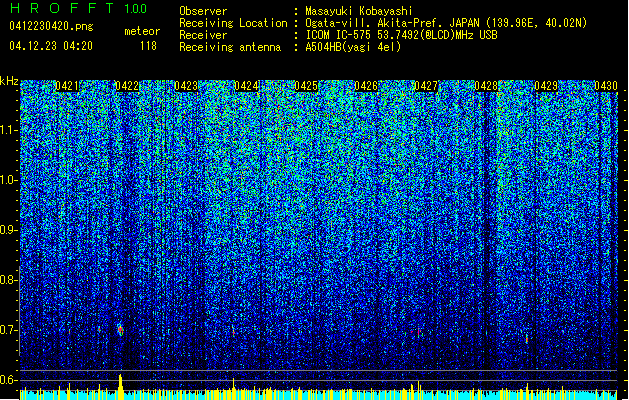The image size is (629, 400).
Task: Select observer name Masayuki Kobayashi
Action: (359, 11)
